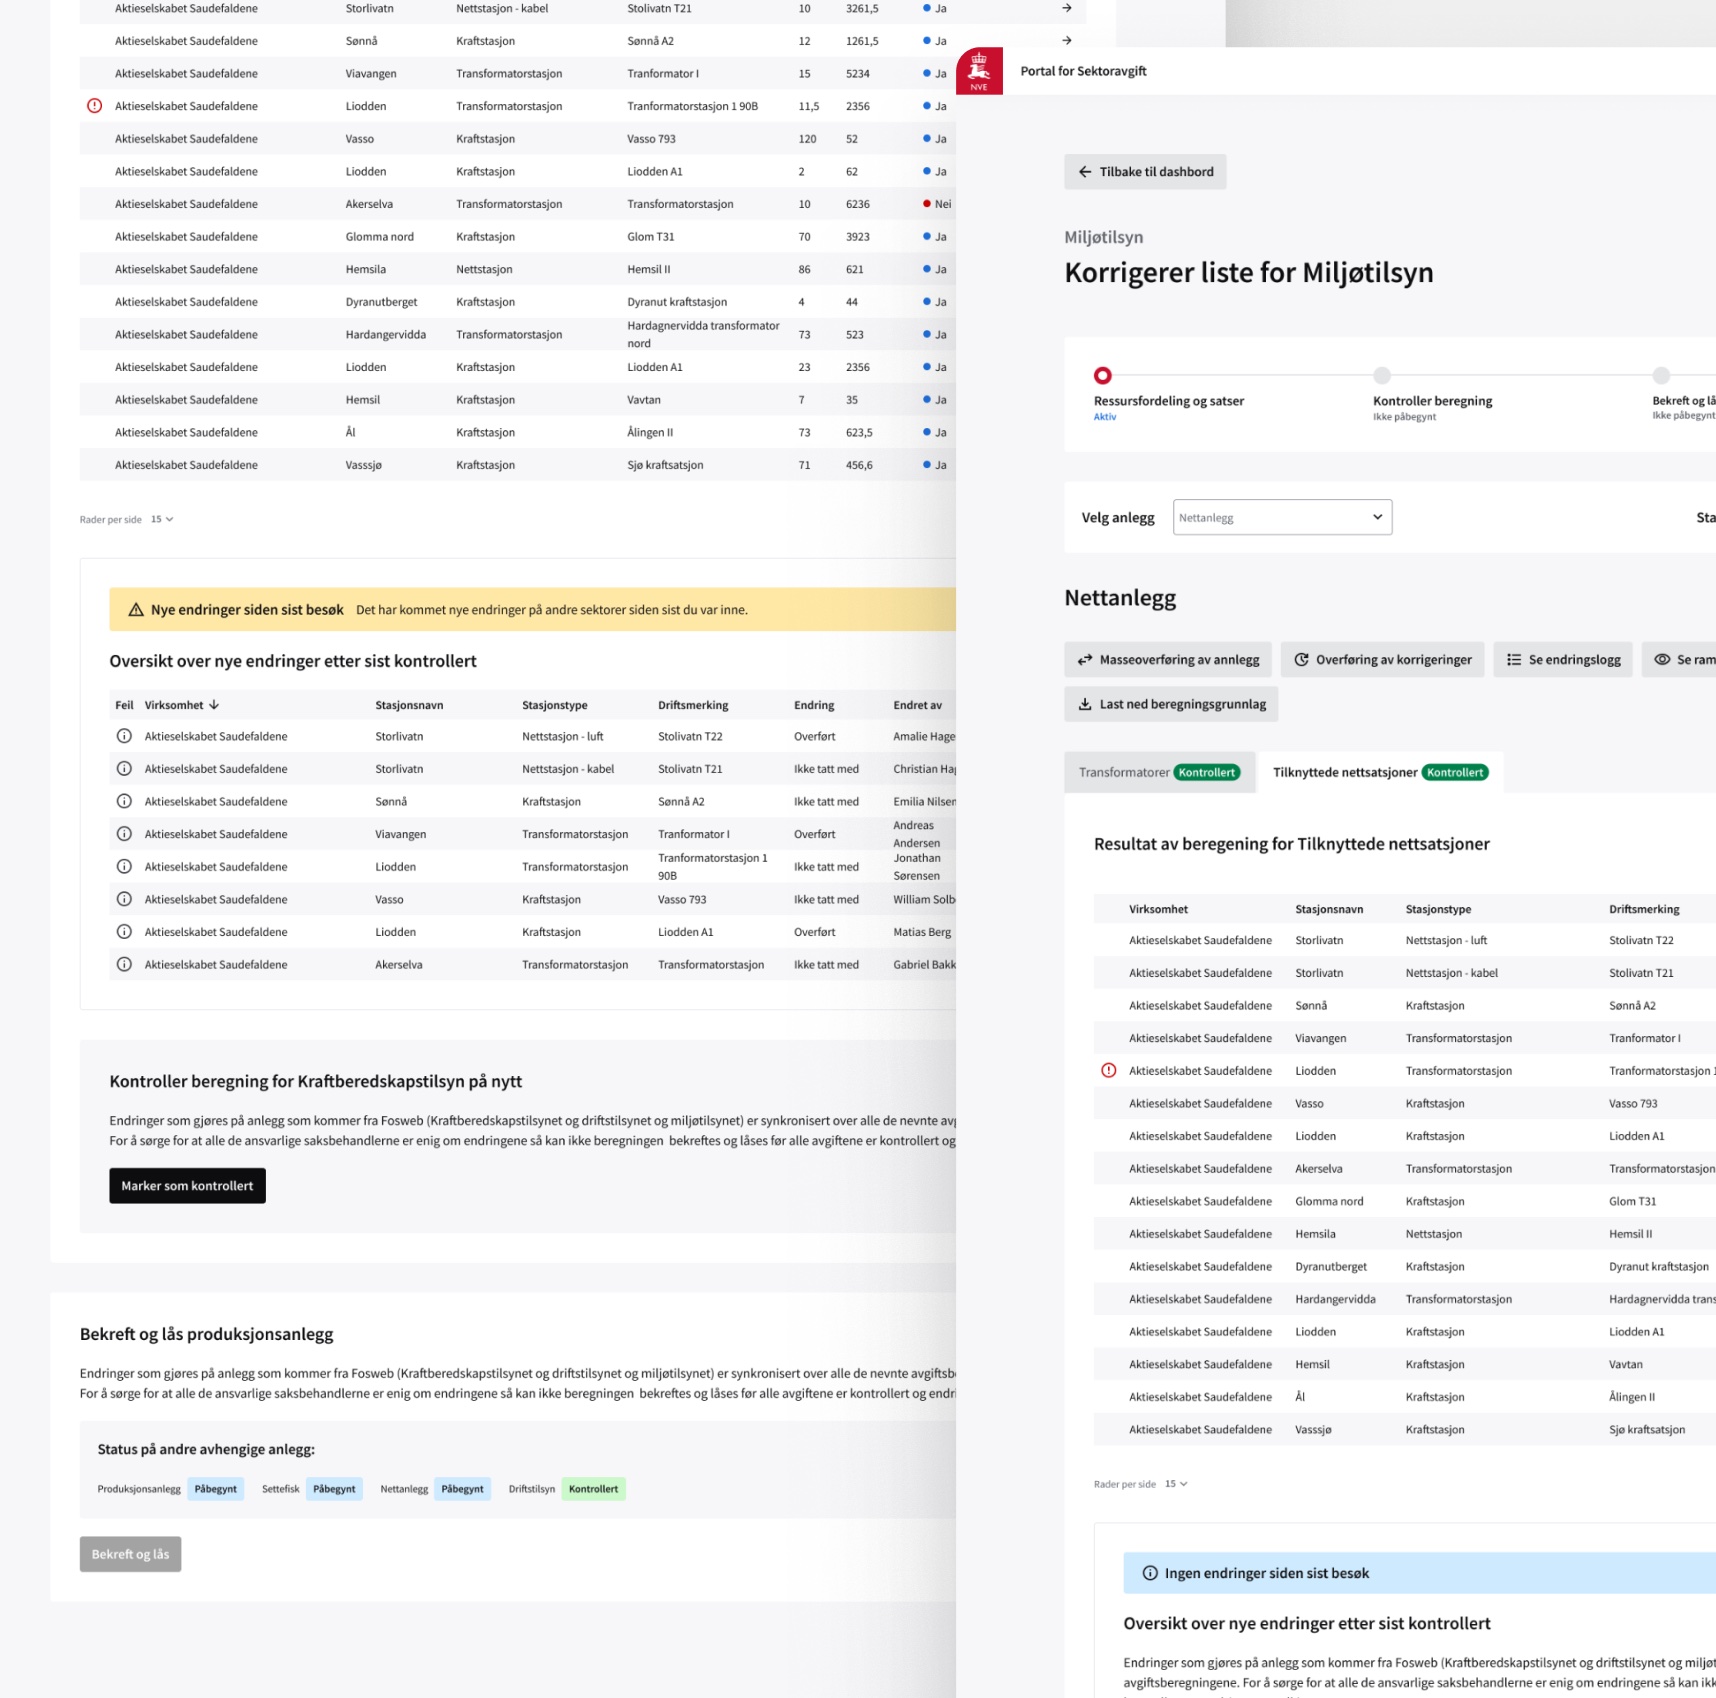
Task: Click Overføring av korrigeringer button
Action: 1382,660
